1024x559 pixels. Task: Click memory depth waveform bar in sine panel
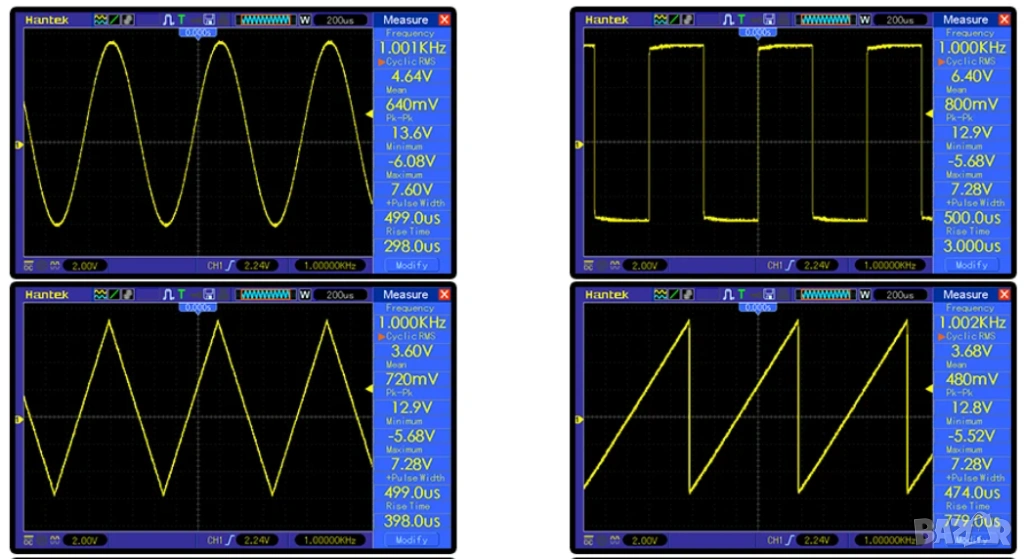[x=265, y=20]
